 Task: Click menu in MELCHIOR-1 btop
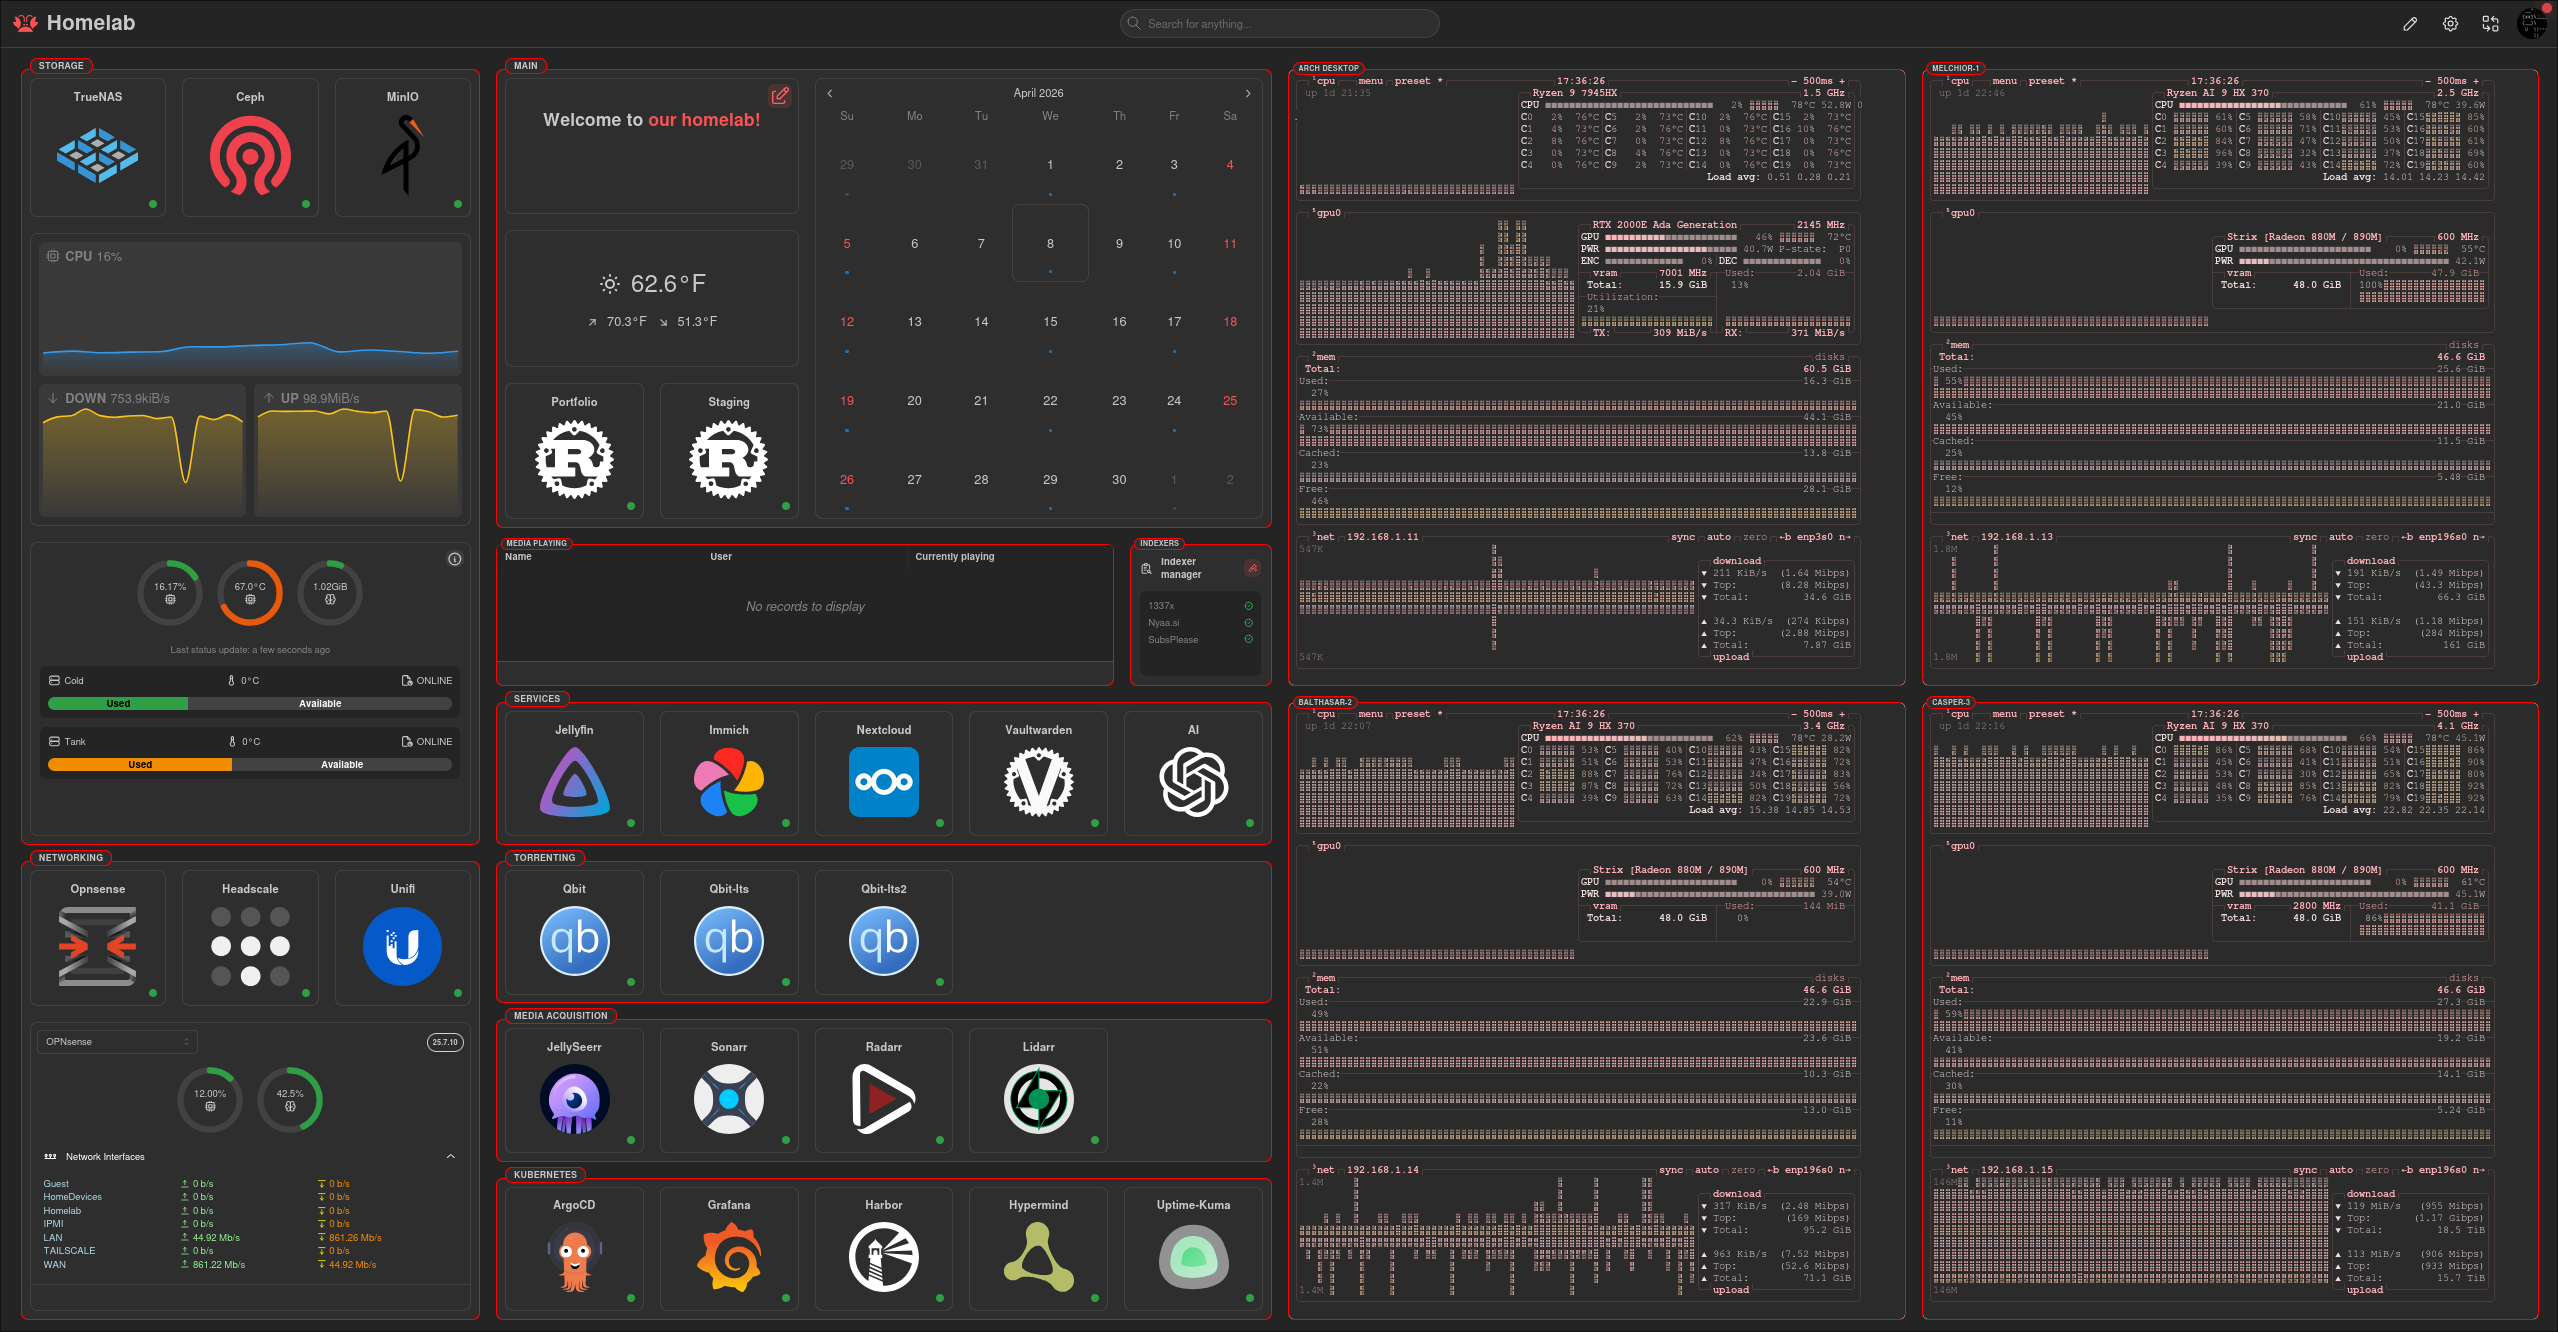pos(2004,81)
